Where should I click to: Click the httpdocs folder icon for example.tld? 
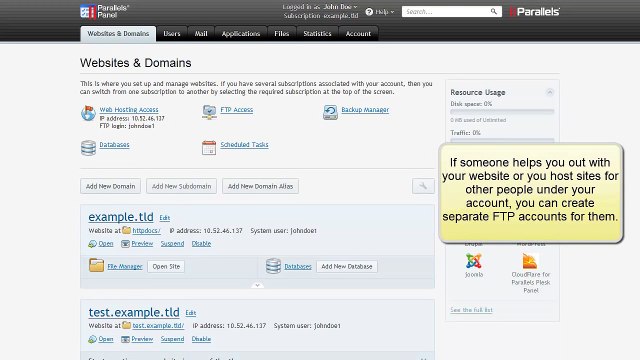coord(127,230)
